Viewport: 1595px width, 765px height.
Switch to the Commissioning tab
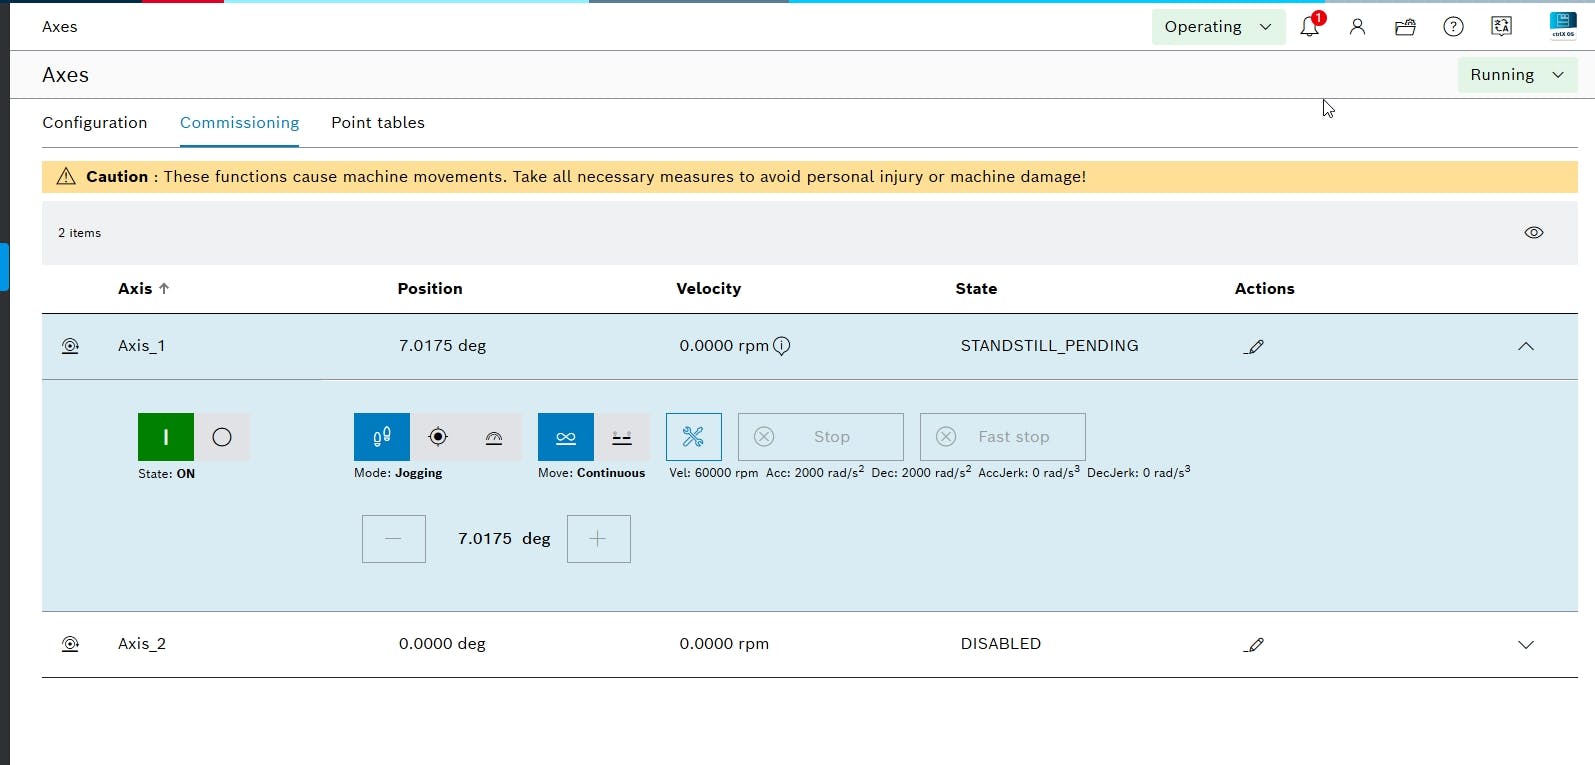[239, 122]
